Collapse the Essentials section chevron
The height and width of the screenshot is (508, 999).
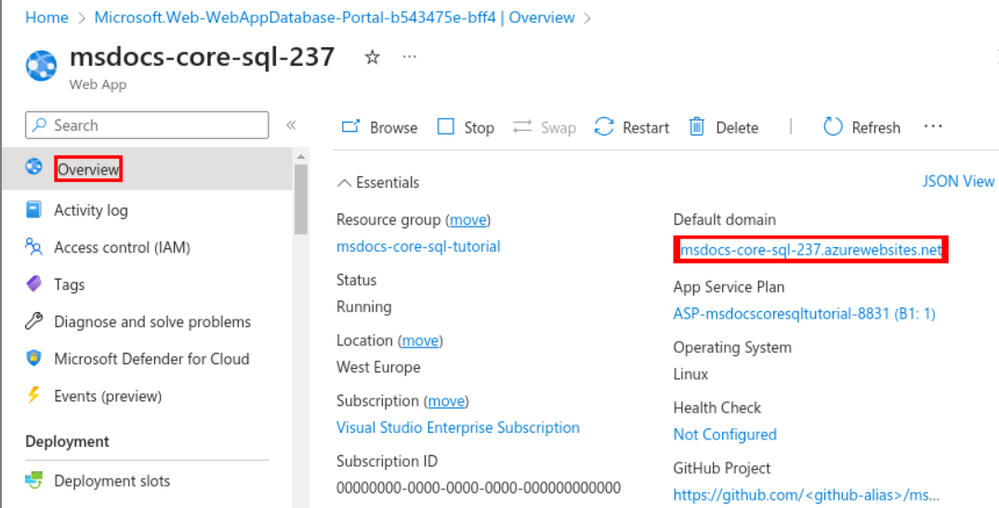coord(344,183)
